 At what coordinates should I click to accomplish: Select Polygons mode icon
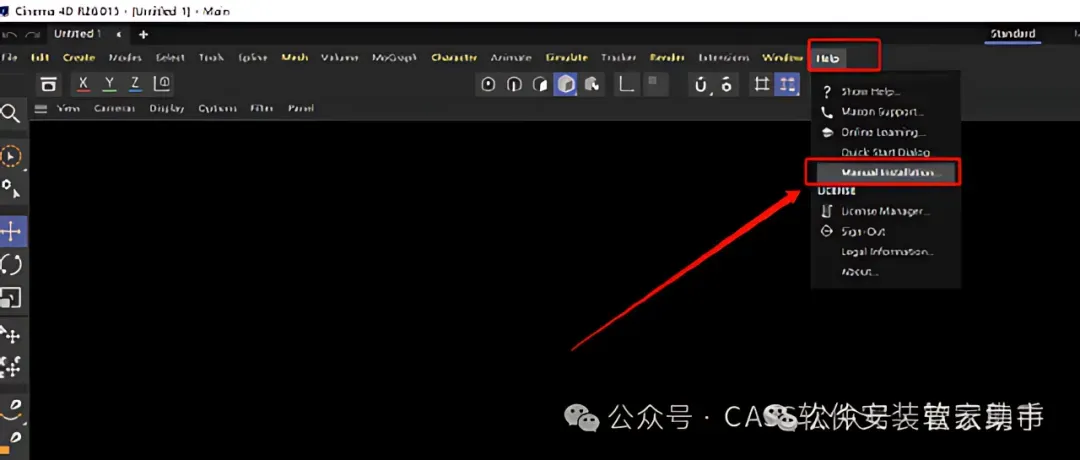(539, 85)
